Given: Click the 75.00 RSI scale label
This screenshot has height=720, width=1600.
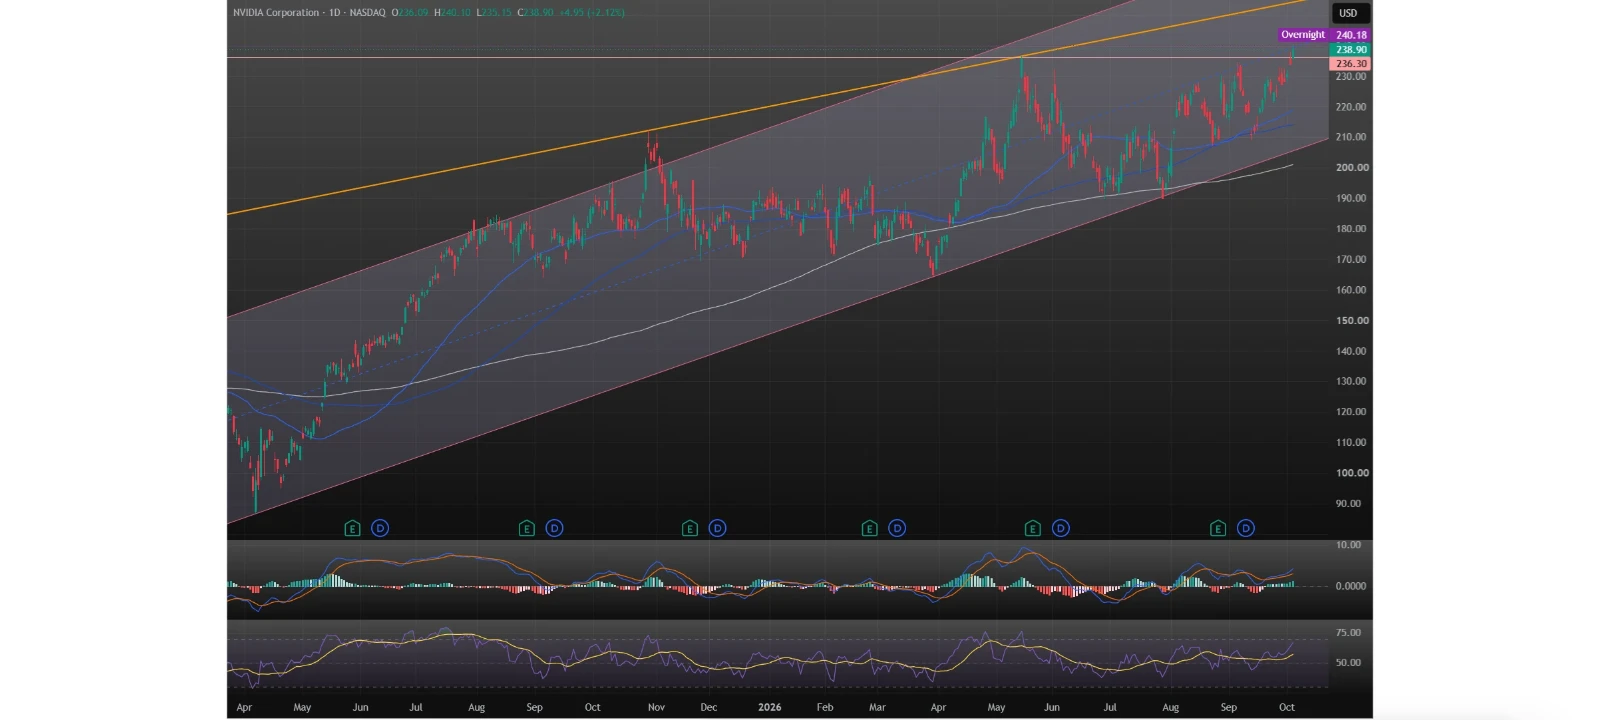Looking at the screenshot, I should click(1348, 633).
